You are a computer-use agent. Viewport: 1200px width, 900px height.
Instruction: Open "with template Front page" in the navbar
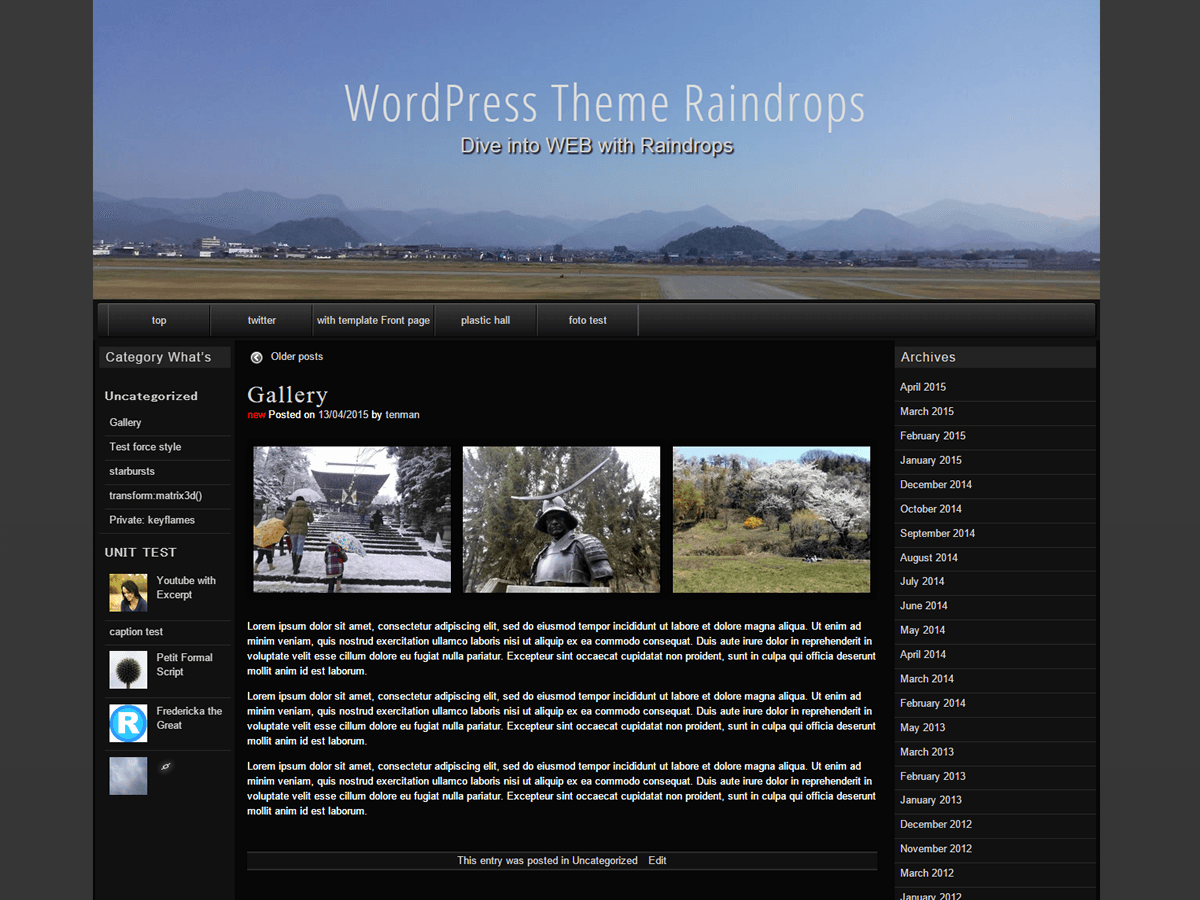(x=372, y=320)
